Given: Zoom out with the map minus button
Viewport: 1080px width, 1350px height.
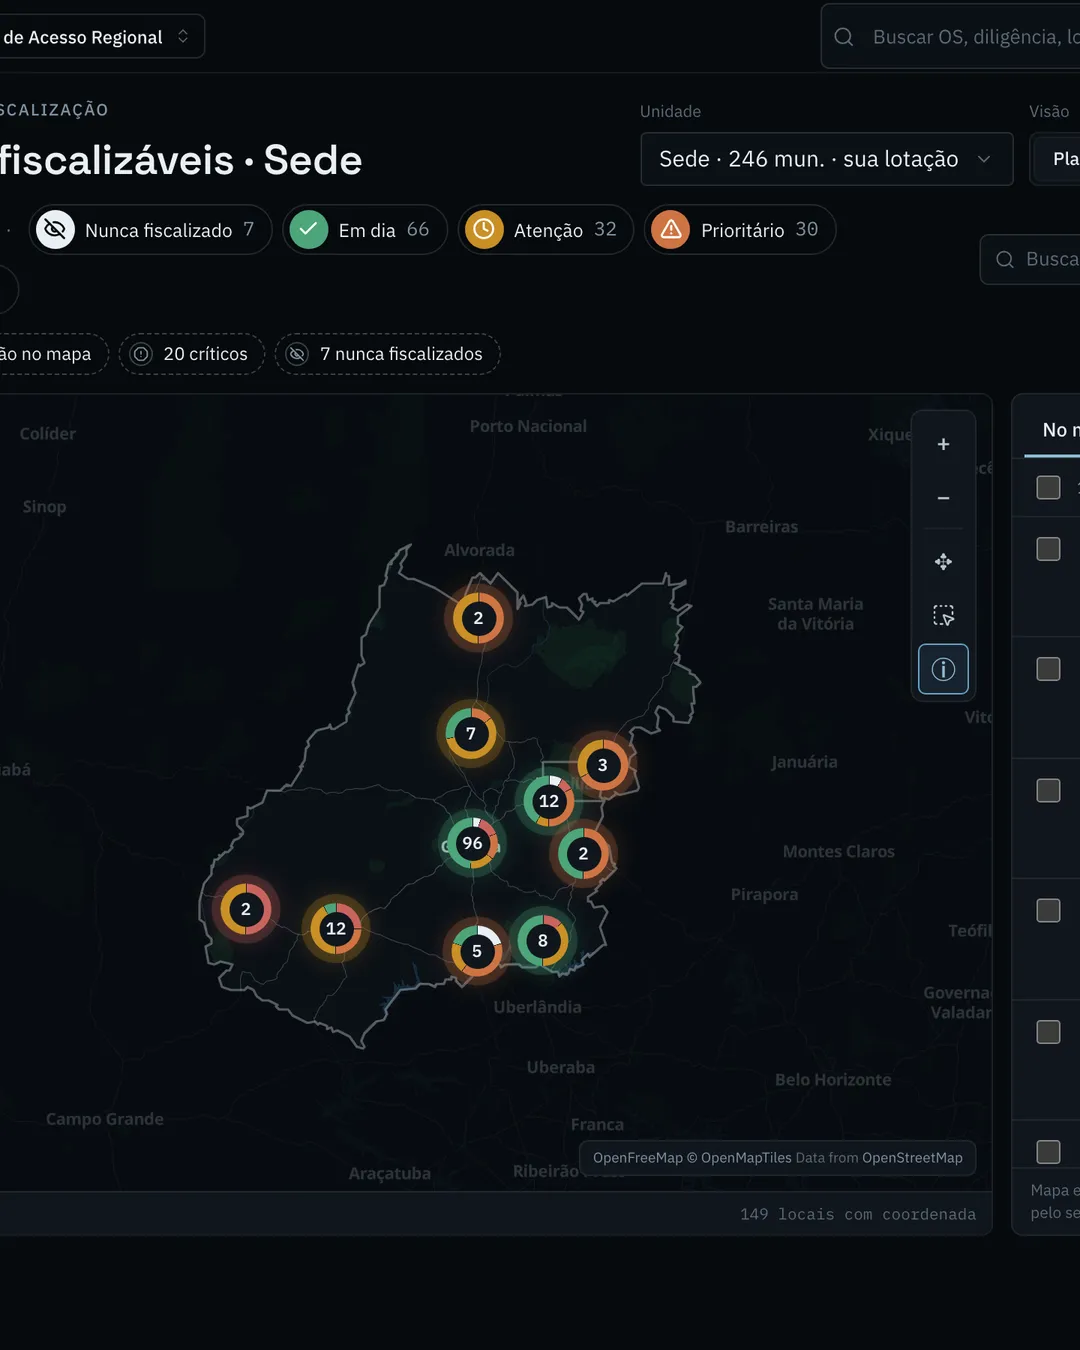Looking at the screenshot, I should 943,498.
